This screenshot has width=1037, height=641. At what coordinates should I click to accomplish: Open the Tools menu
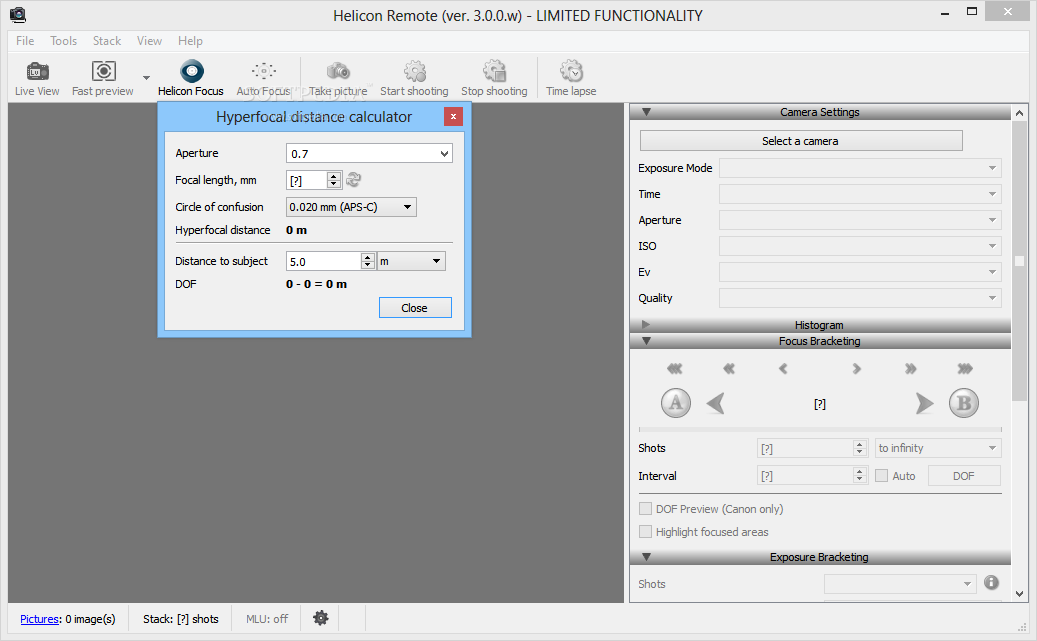click(63, 41)
